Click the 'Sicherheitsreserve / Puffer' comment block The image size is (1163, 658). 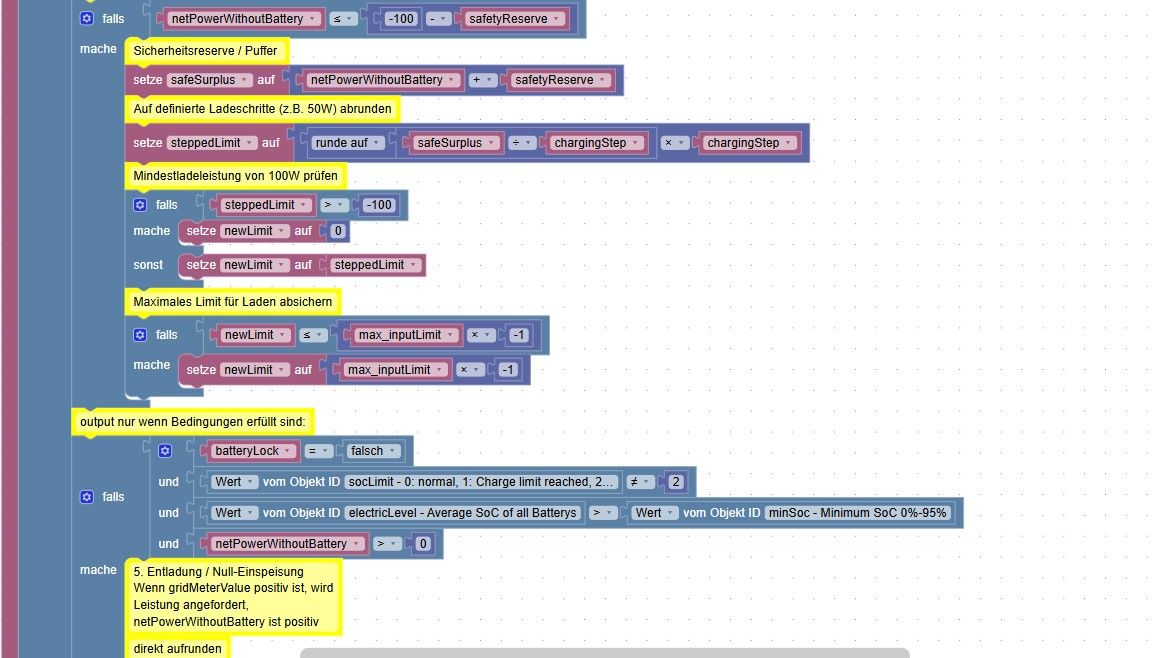pyautogui.click(x=205, y=50)
